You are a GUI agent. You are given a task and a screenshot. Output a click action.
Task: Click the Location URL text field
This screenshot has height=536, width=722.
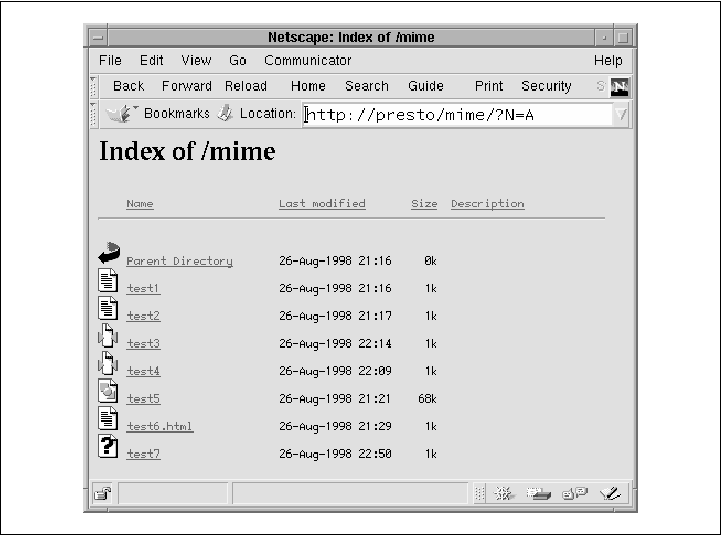click(456, 115)
